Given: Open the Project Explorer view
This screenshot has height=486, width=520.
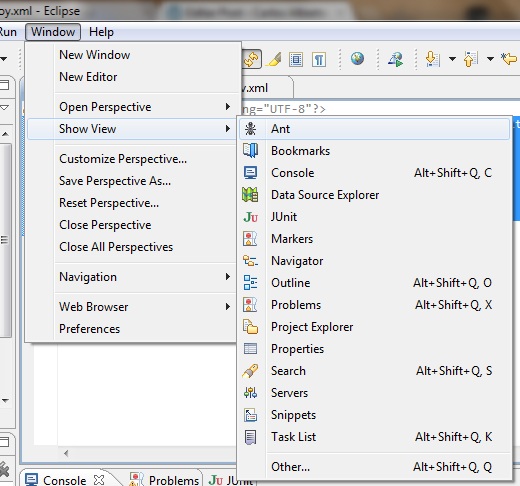Looking at the screenshot, I should 374,327.
